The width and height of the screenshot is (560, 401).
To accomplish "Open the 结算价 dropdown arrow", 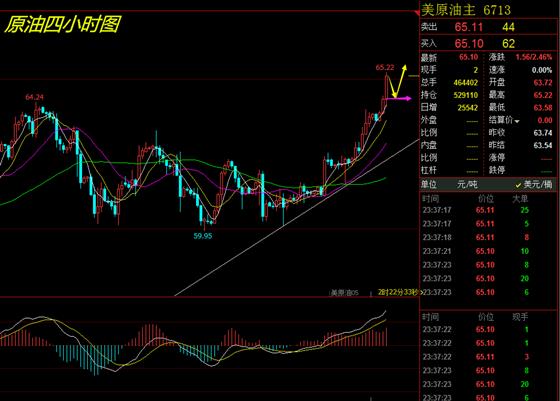I will click(517, 121).
